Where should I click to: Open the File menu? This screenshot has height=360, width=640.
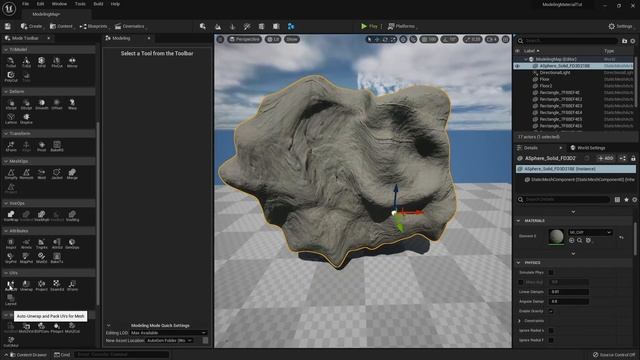25,4
